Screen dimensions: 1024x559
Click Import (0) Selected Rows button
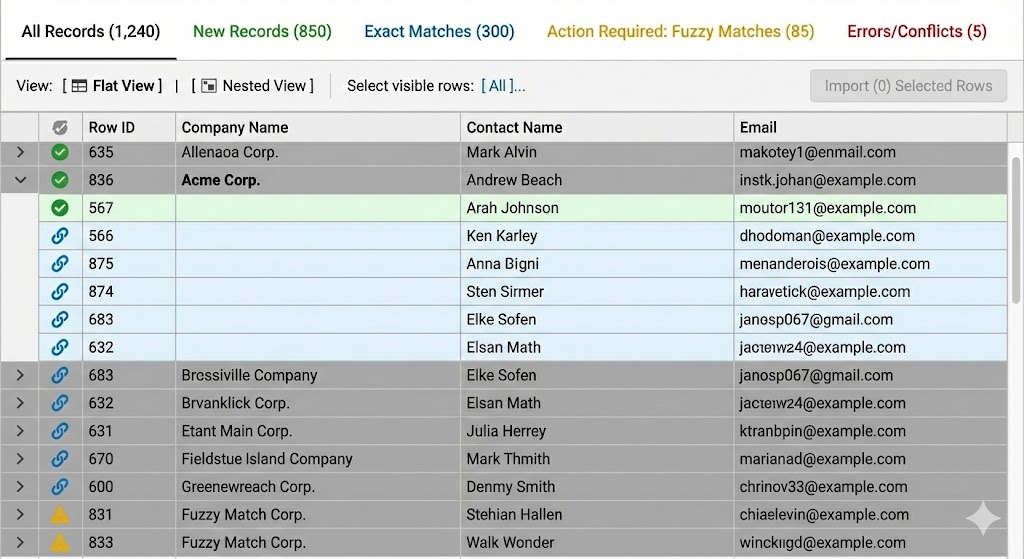tap(908, 86)
